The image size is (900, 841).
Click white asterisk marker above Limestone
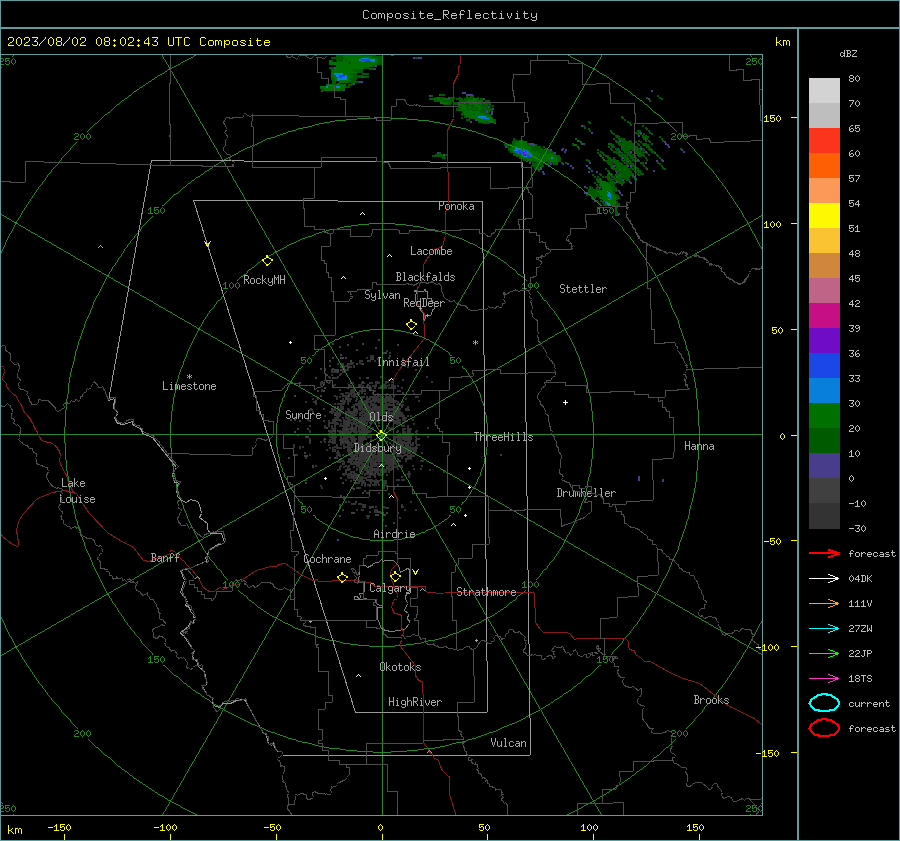[x=189, y=377]
